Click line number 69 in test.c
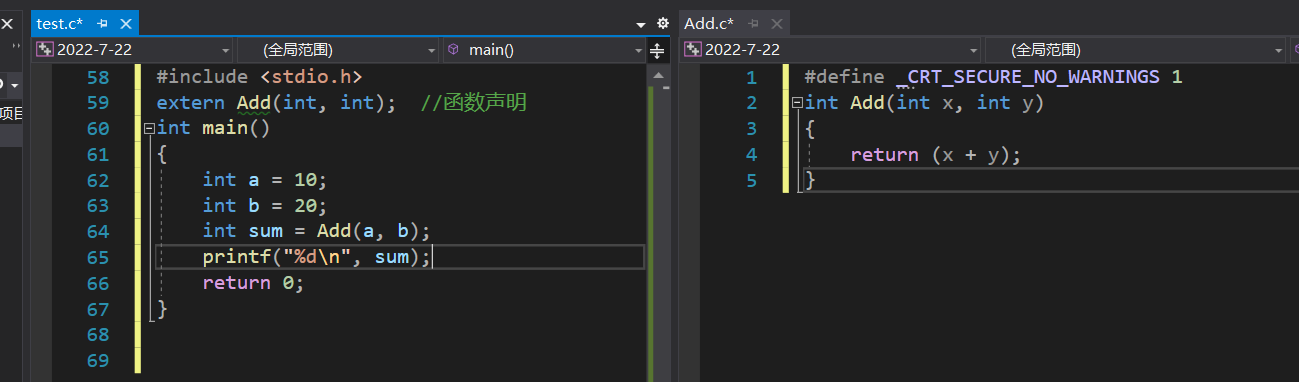 [x=99, y=360]
